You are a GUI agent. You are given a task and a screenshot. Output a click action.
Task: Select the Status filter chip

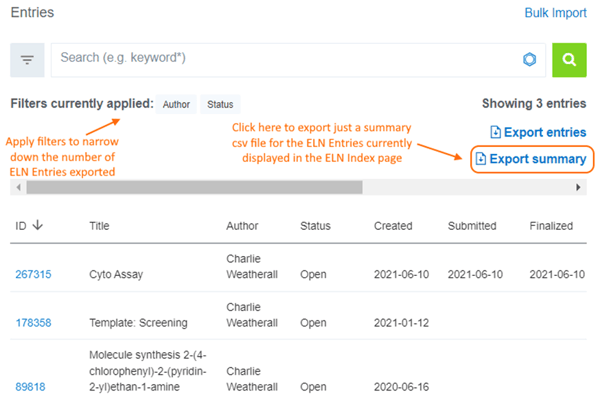point(220,104)
